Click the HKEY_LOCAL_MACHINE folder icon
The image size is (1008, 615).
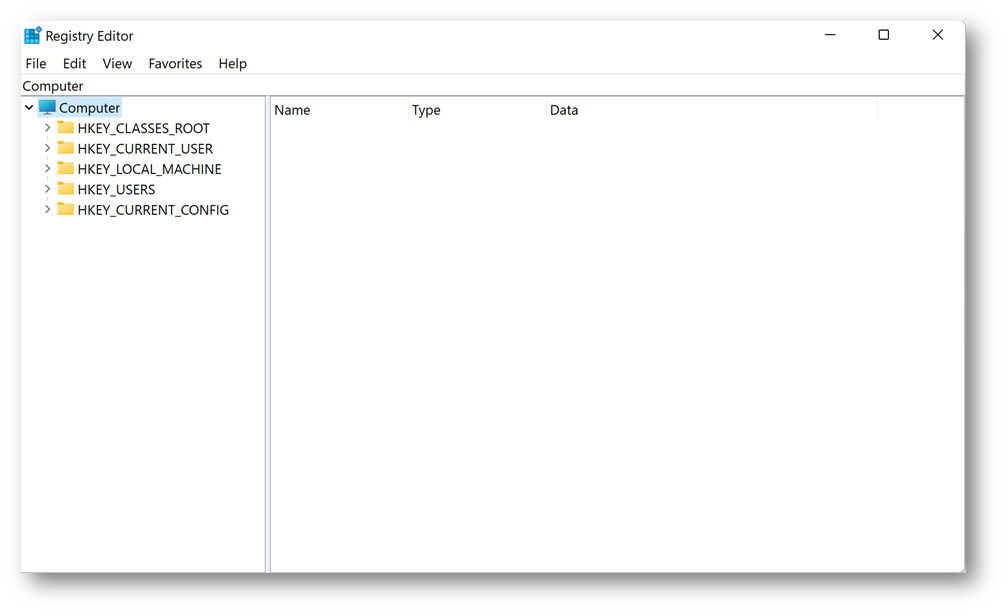click(66, 169)
